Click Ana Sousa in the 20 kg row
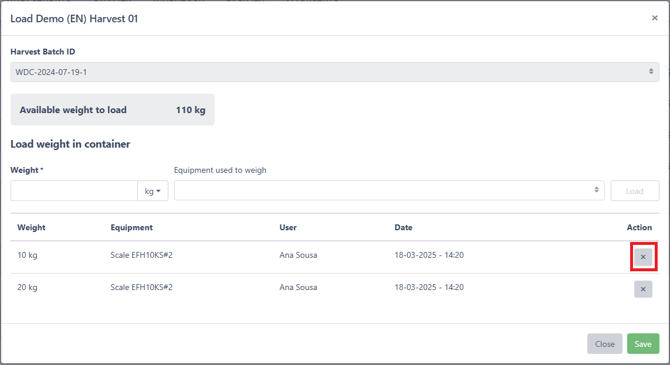This screenshot has width=670, height=365. (298, 287)
